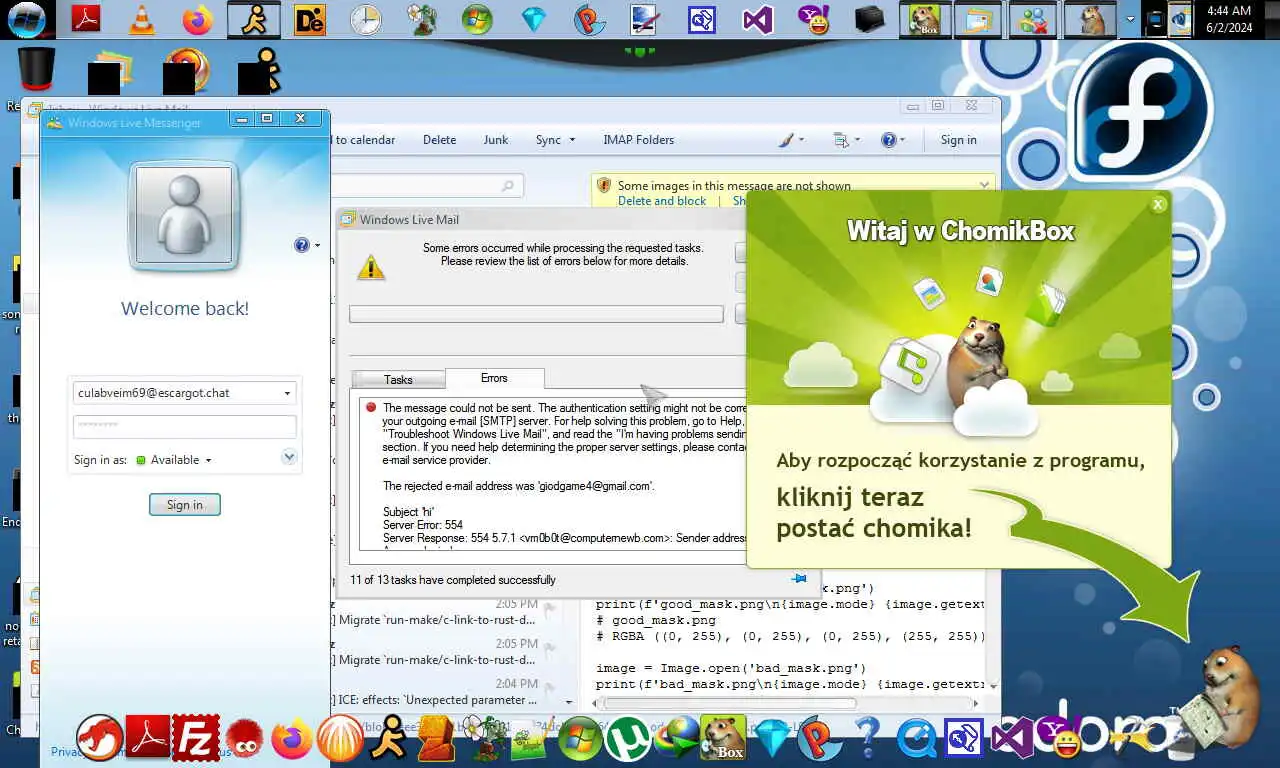This screenshot has width=1280, height=768.
Task: Open the Recycle Bin desktop icon
Action: point(36,70)
